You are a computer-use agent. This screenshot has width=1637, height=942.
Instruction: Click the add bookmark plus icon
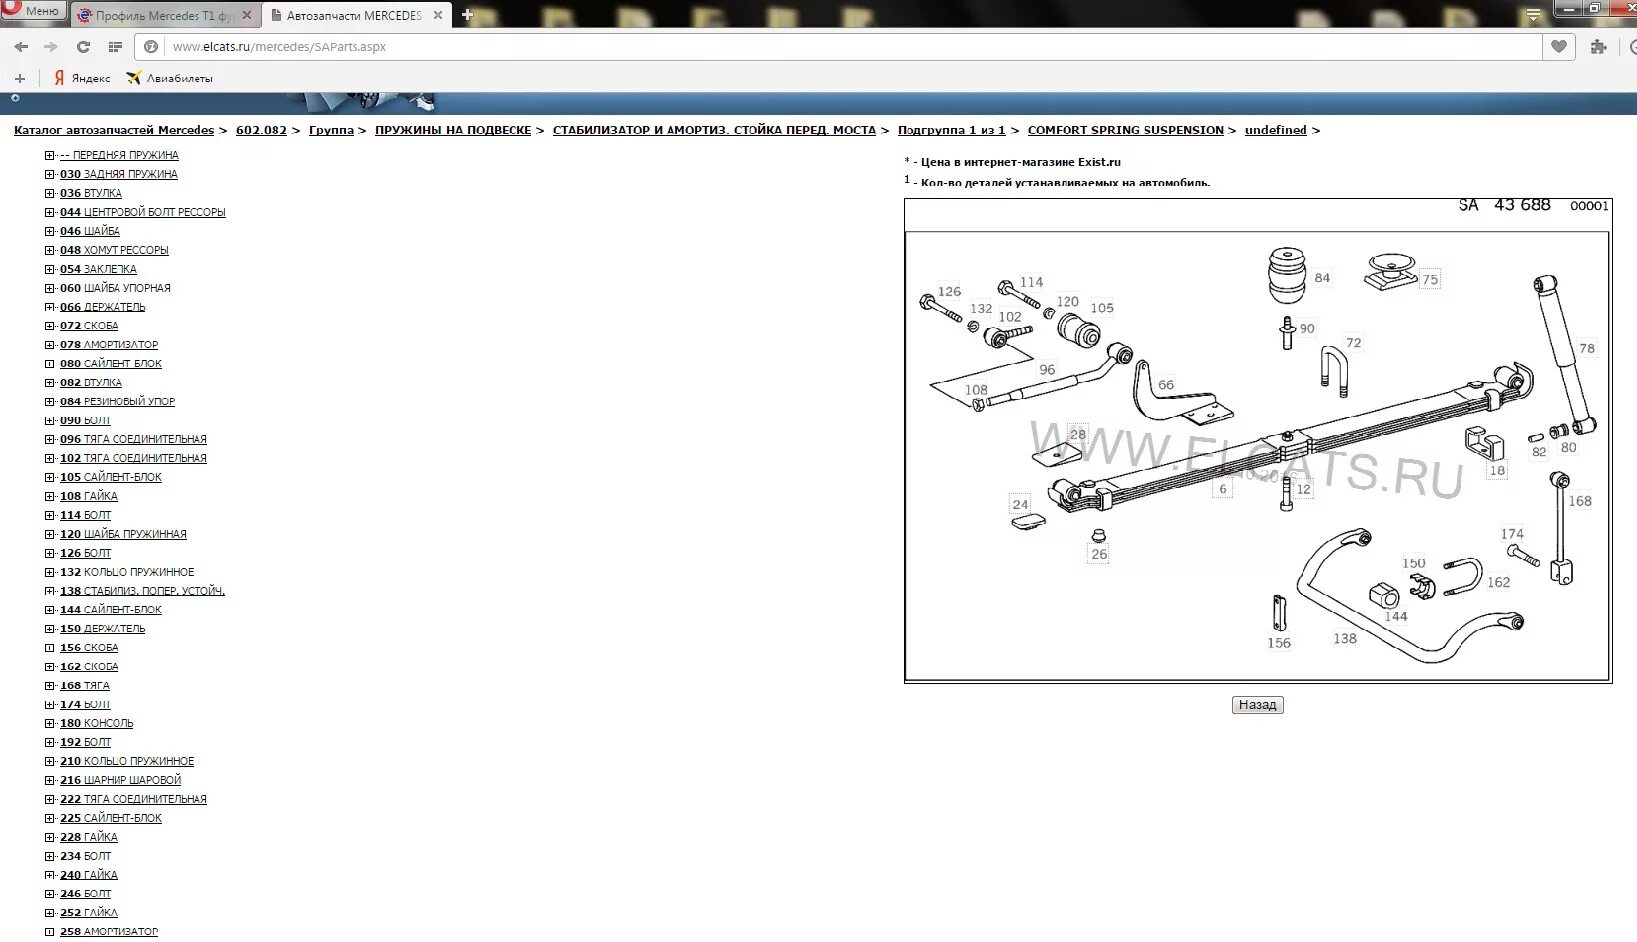click(19, 78)
